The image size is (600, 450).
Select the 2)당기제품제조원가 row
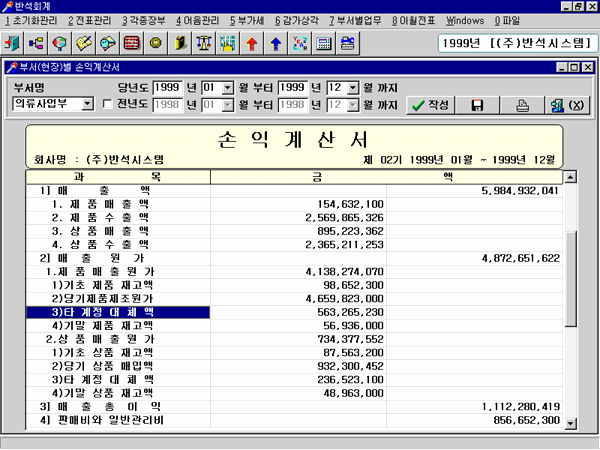[294, 298]
